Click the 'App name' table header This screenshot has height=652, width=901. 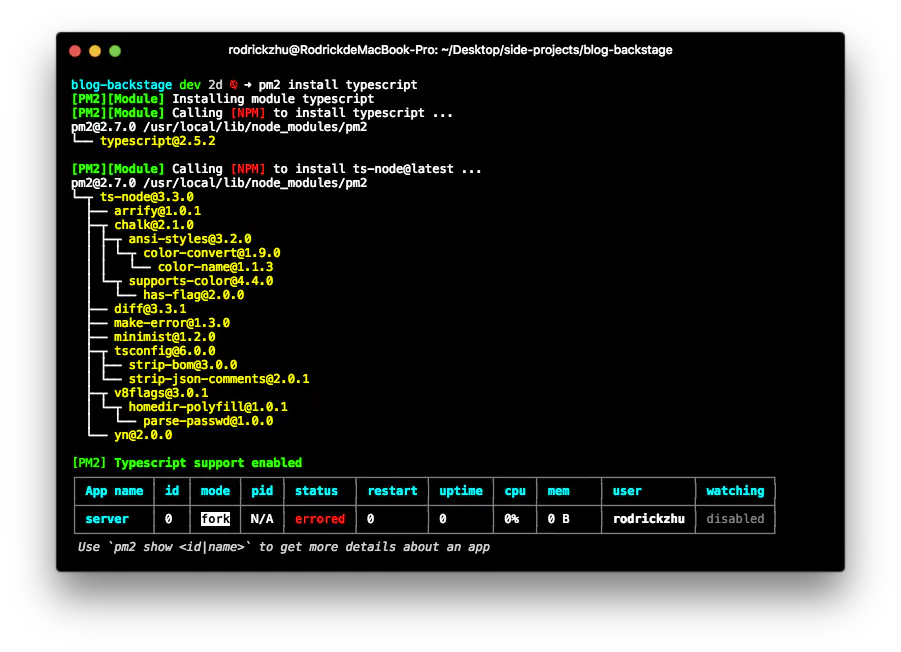click(x=114, y=491)
